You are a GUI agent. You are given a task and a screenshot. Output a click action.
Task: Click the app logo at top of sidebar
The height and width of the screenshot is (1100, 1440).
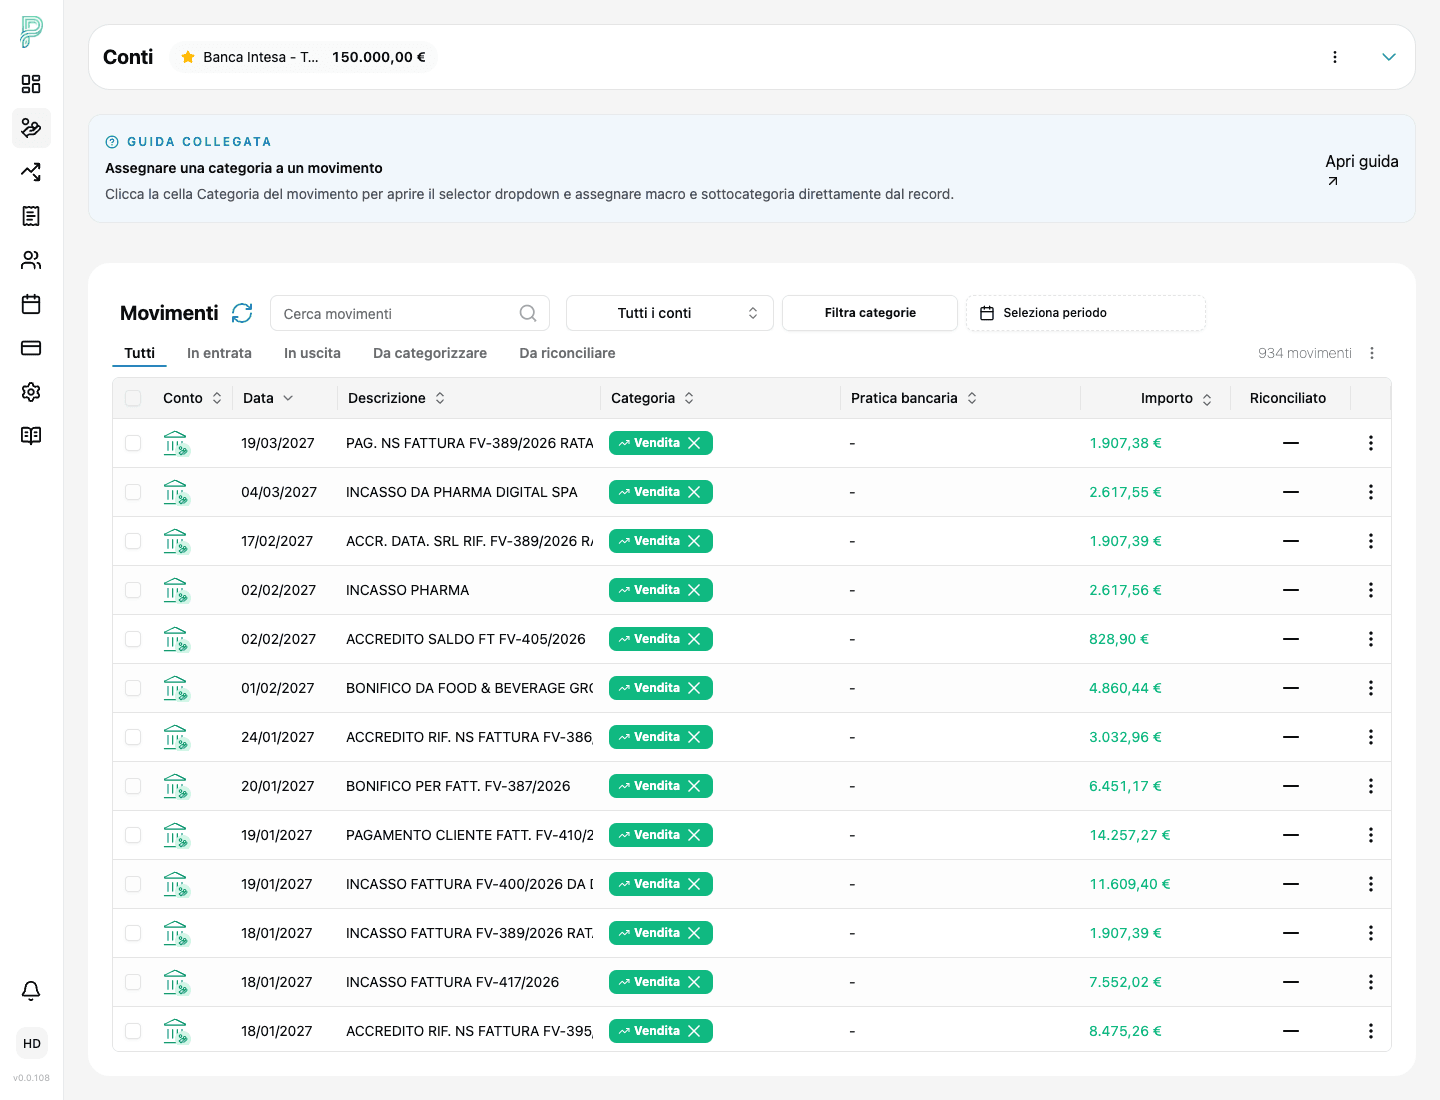pos(31,32)
